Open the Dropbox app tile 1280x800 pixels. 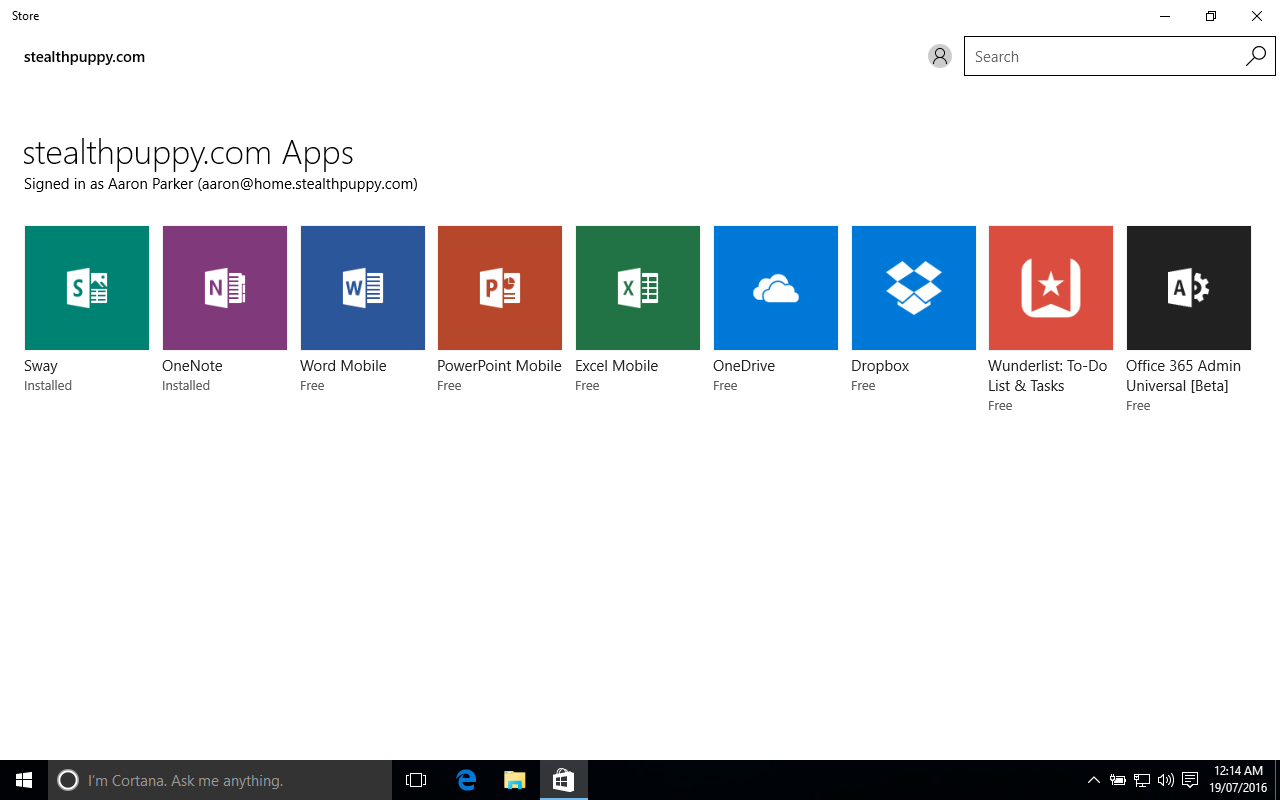[914, 288]
